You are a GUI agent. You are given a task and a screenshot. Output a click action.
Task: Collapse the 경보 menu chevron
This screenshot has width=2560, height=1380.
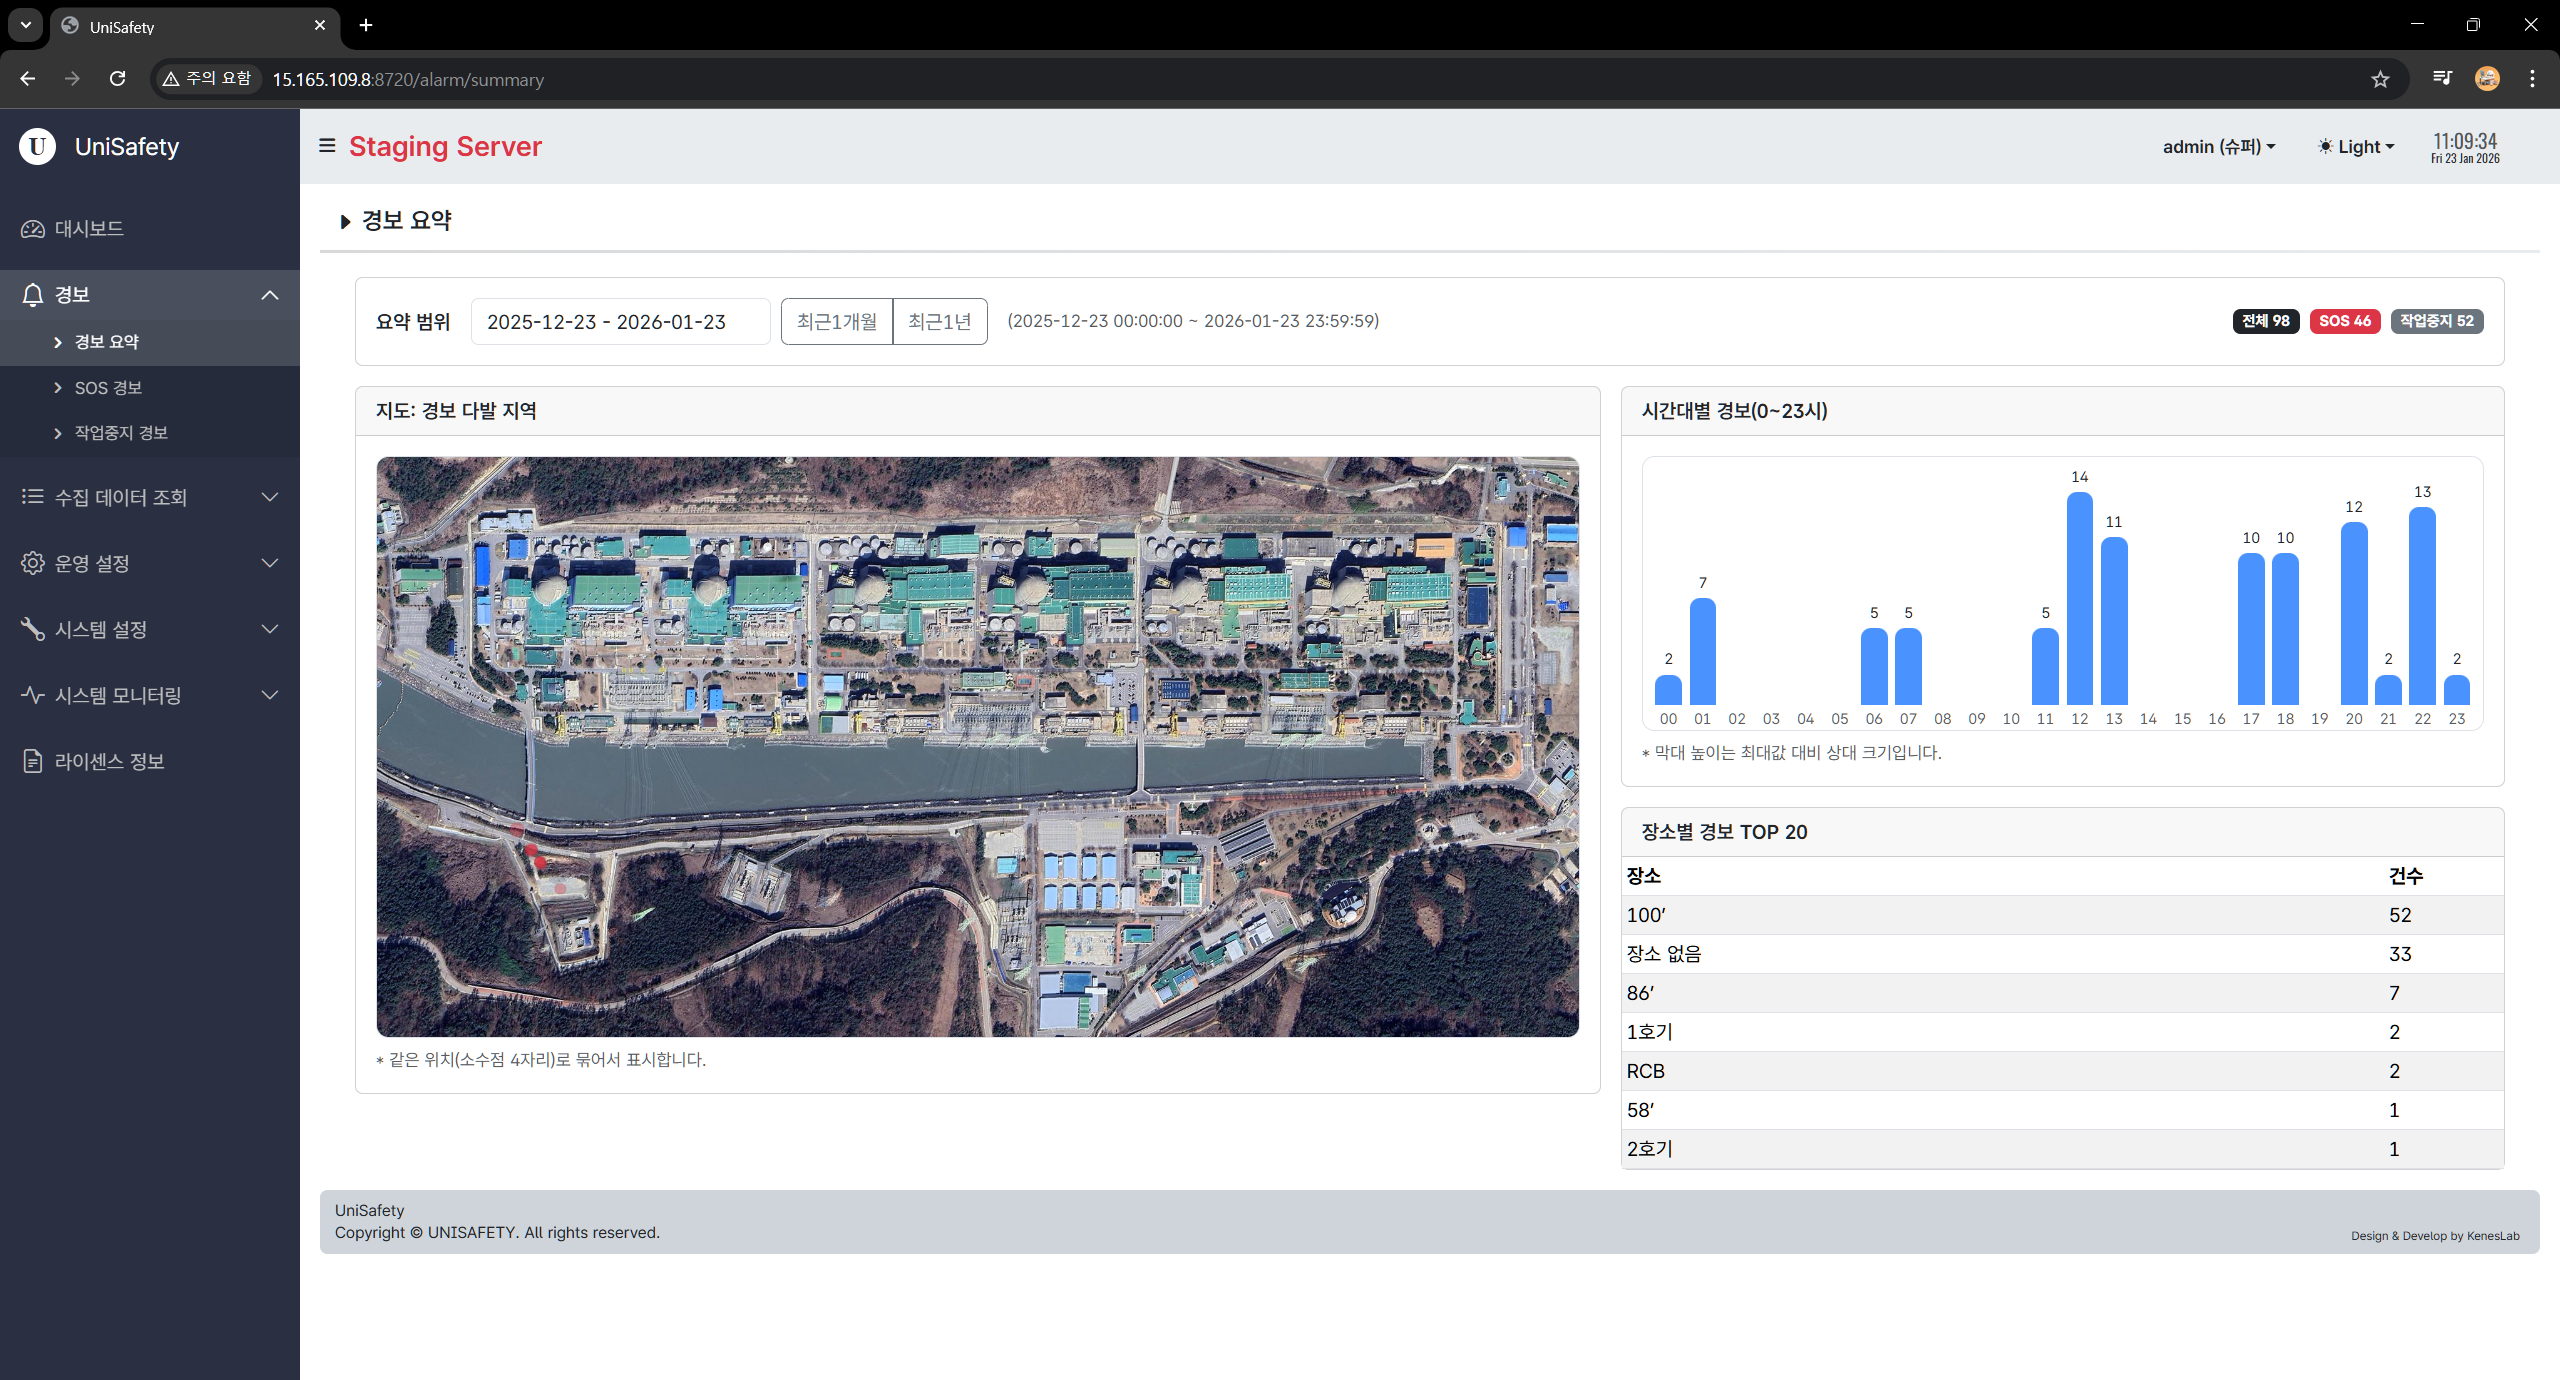[x=270, y=295]
